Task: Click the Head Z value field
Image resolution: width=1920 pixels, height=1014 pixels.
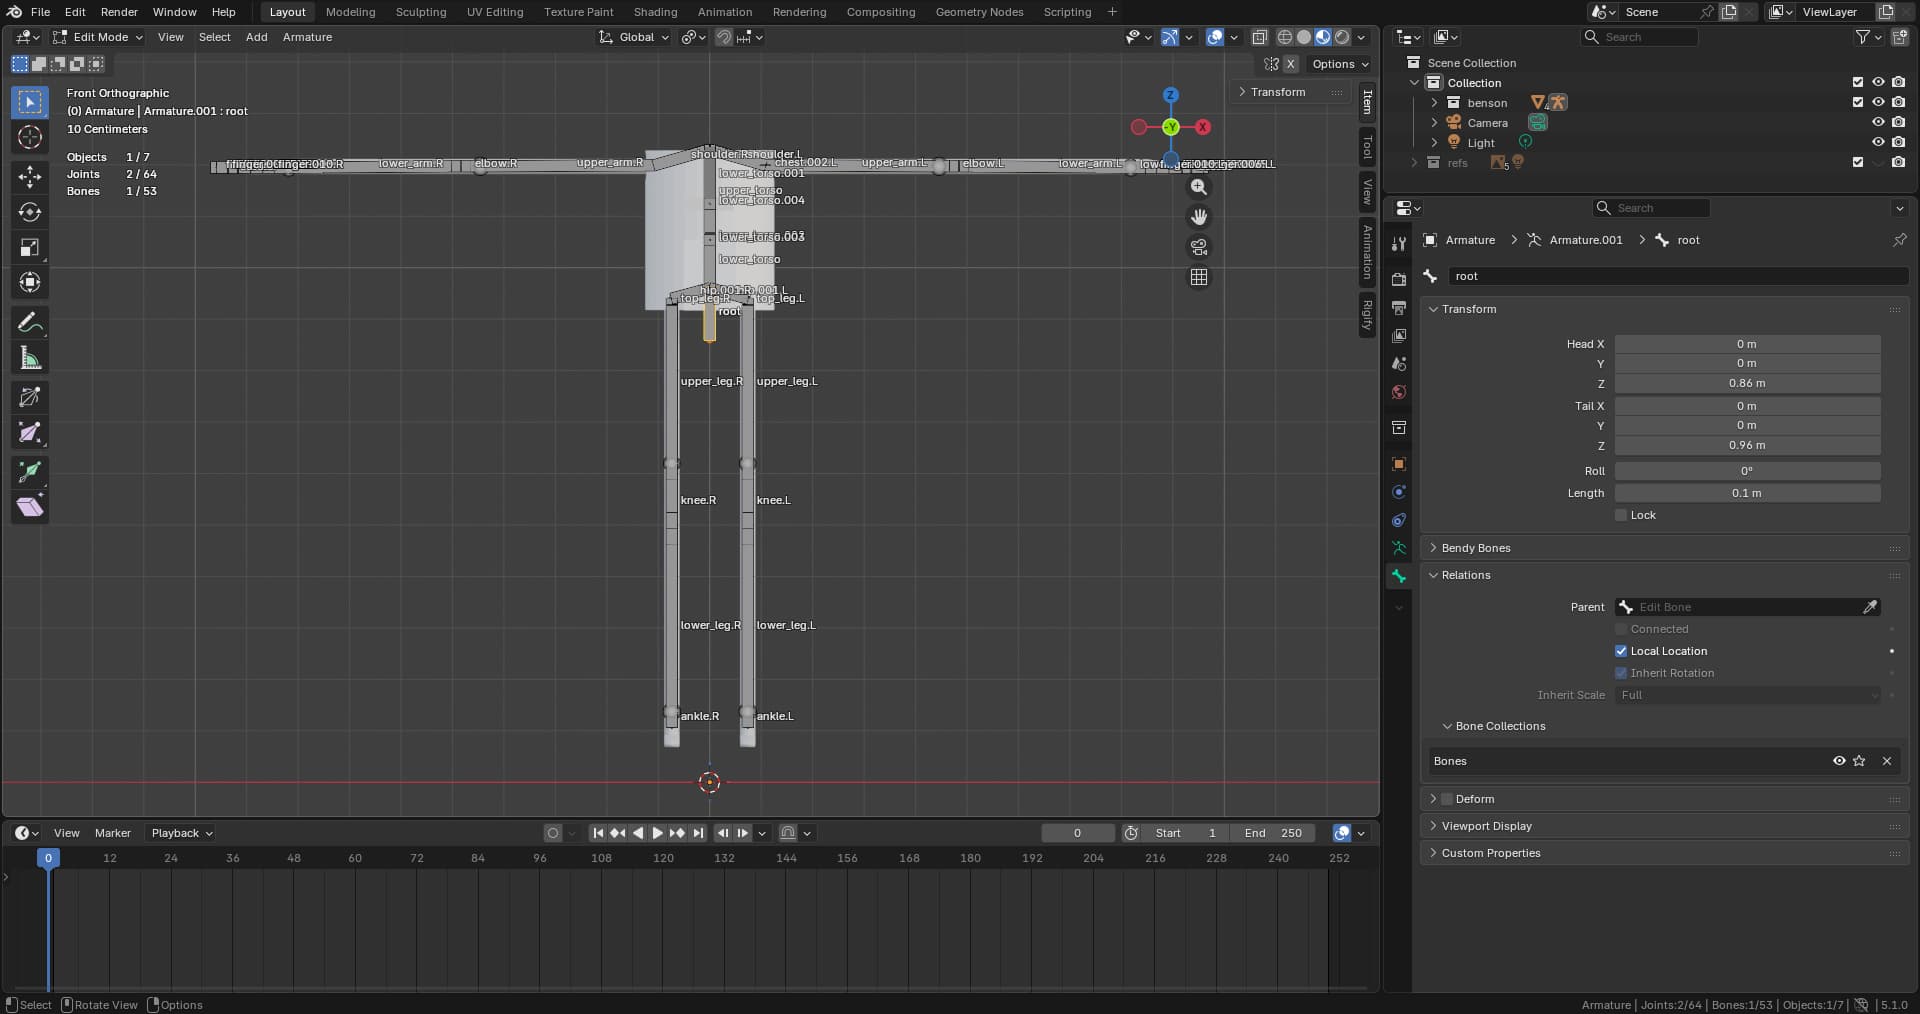Action: [1747, 383]
